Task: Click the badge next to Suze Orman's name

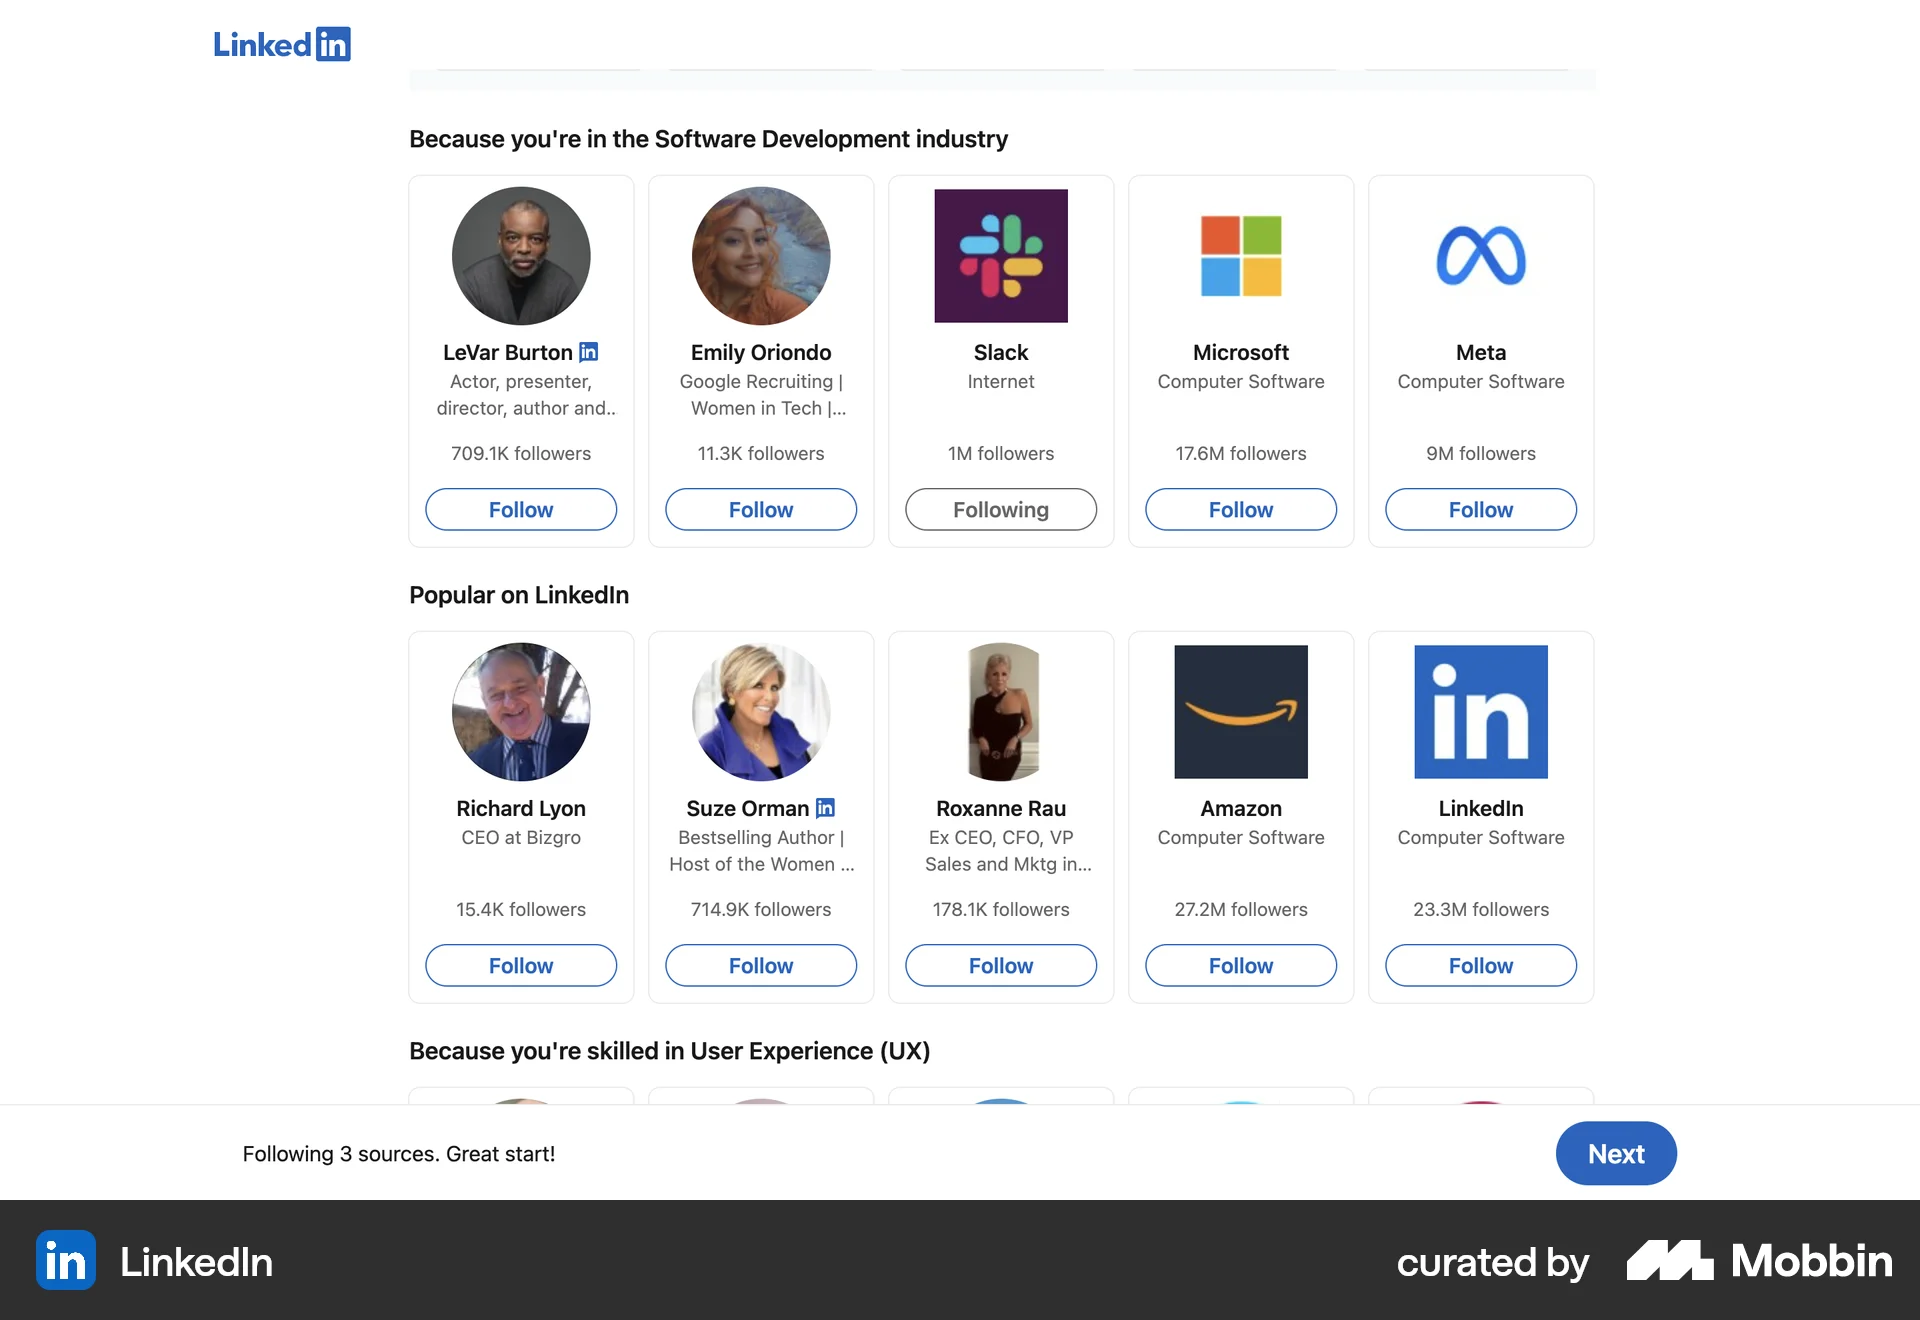Action: pyautogui.click(x=826, y=808)
